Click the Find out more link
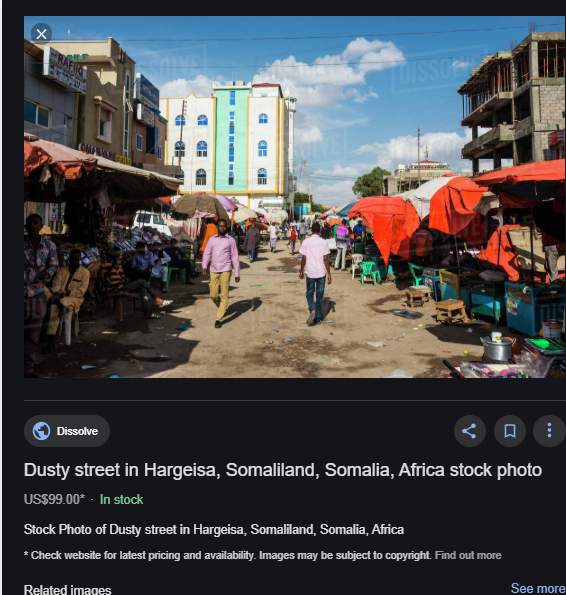This screenshot has height=595, width=566. (x=468, y=555)
